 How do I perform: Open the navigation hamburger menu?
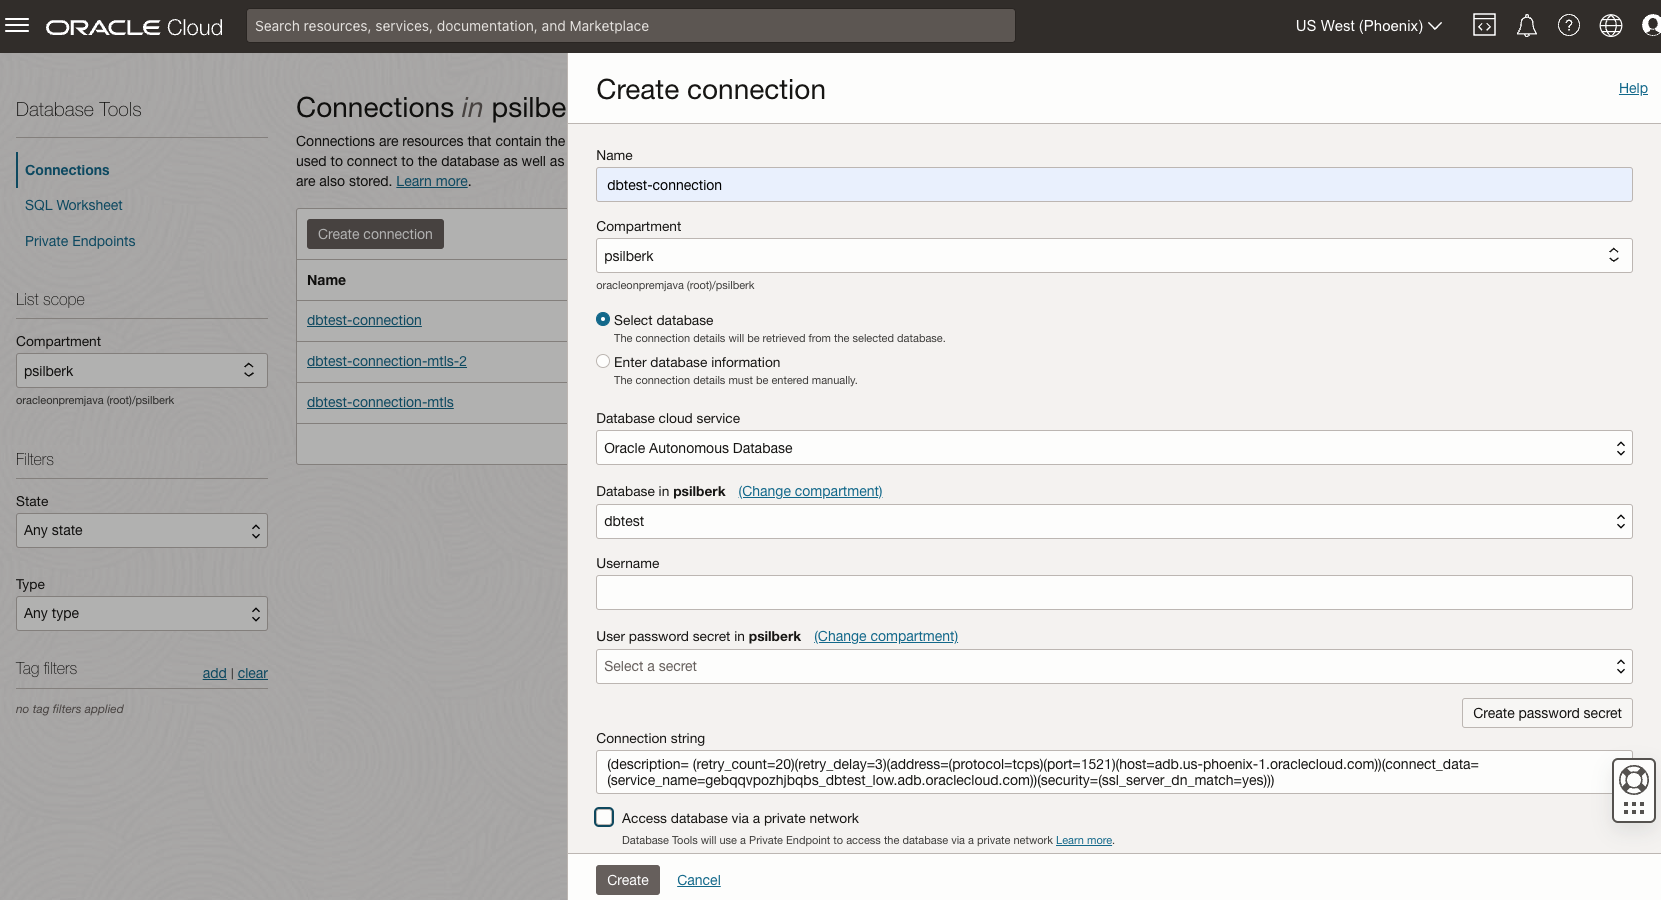[18, 25]
